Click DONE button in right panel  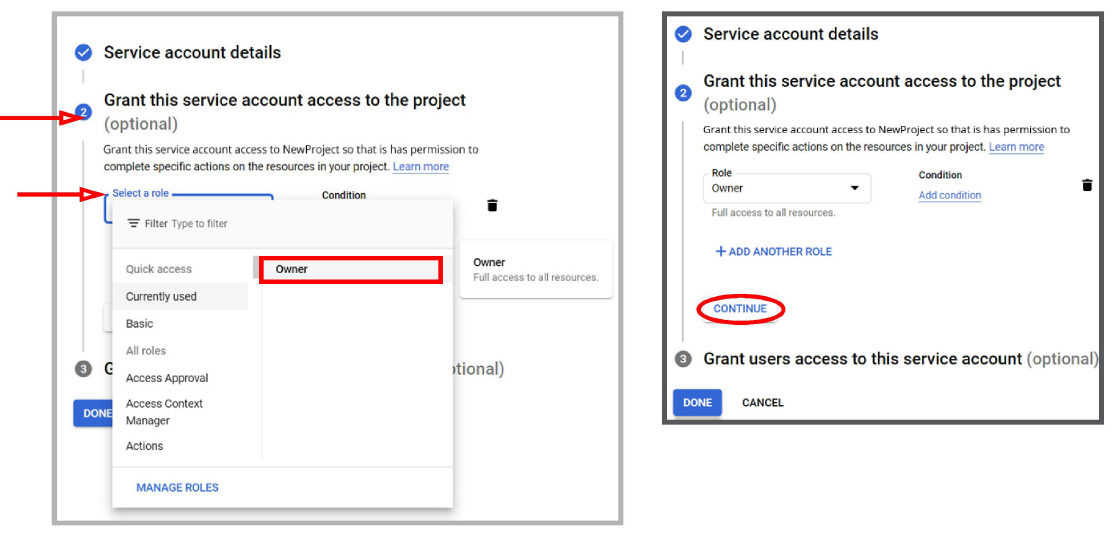(x=698, y=402)
